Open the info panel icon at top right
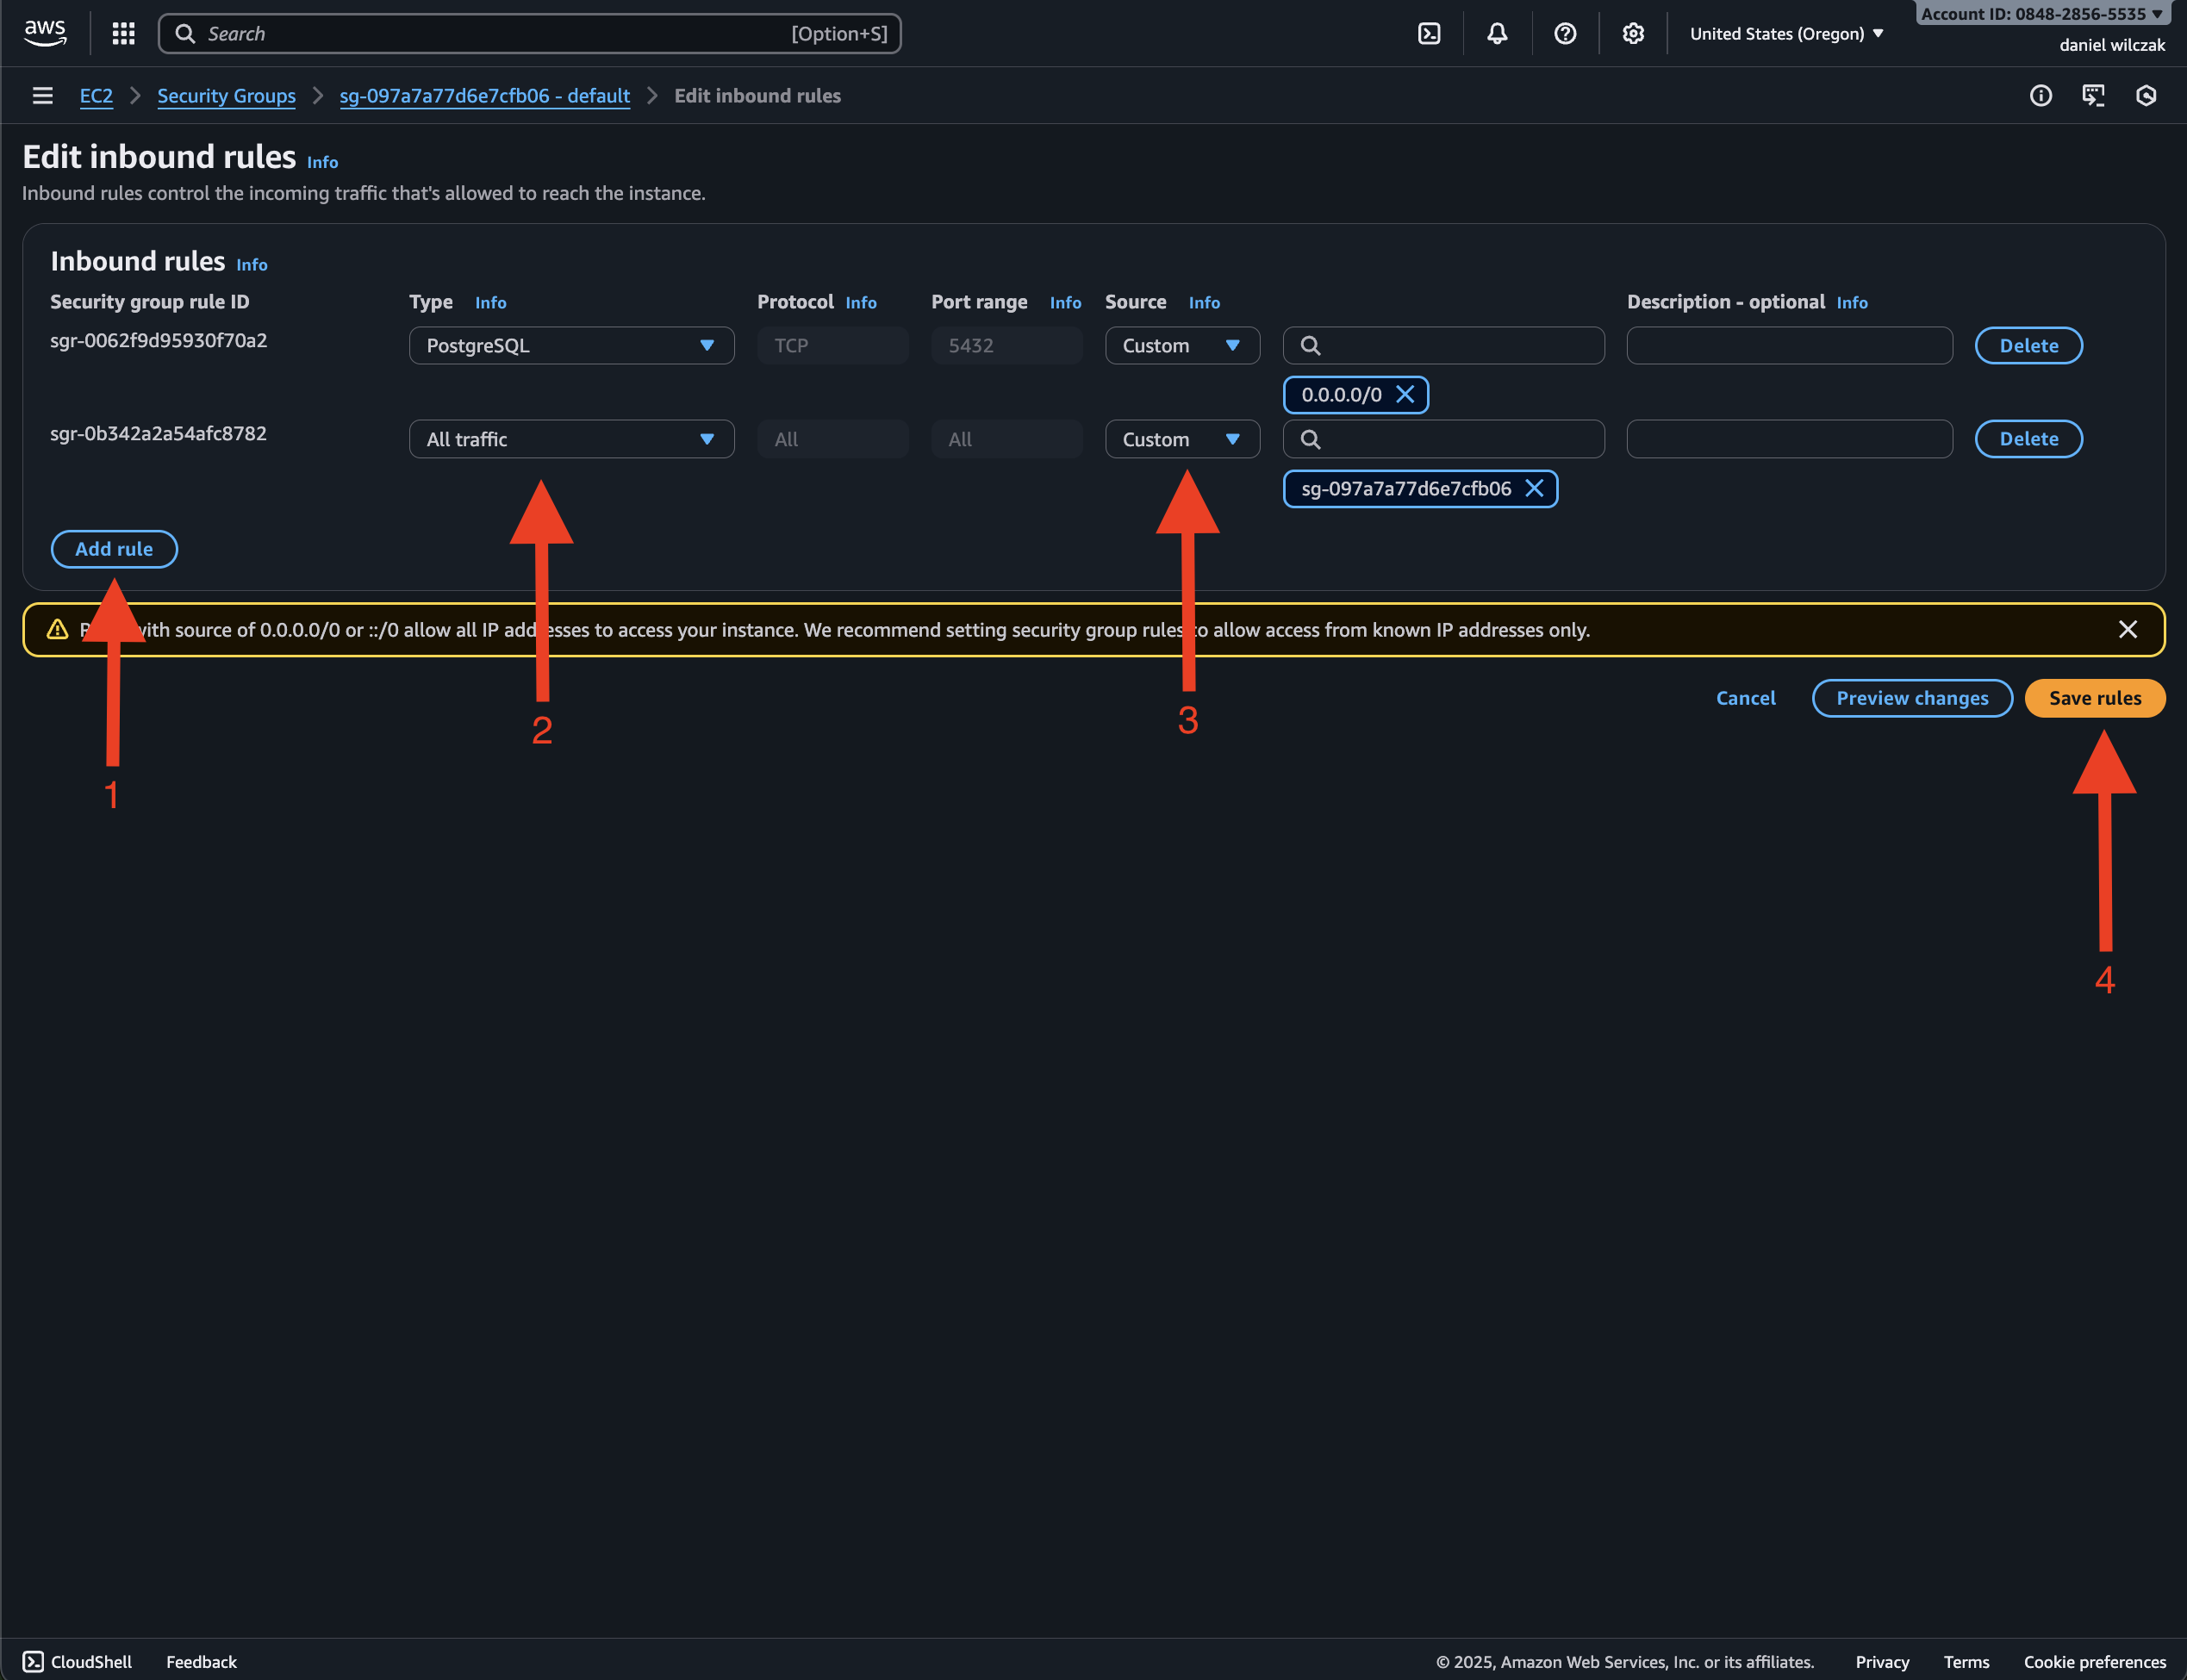This screenshot has height=1680, width=2187. coord(2040,96)
